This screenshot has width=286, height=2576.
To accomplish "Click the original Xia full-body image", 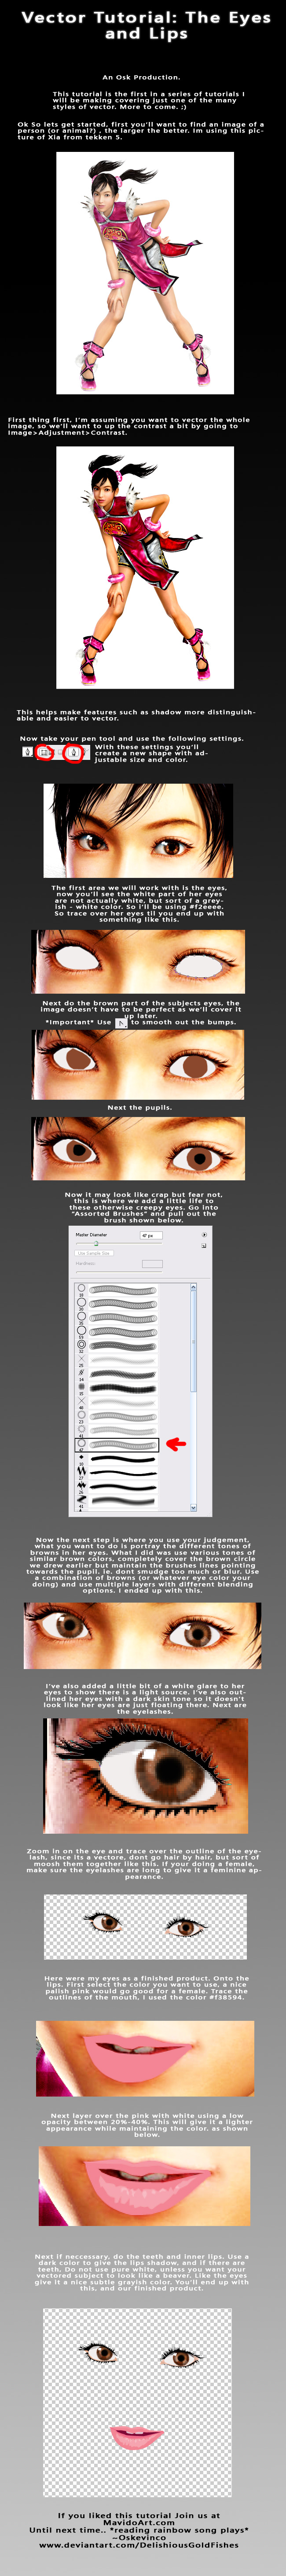I will point(145,273).
